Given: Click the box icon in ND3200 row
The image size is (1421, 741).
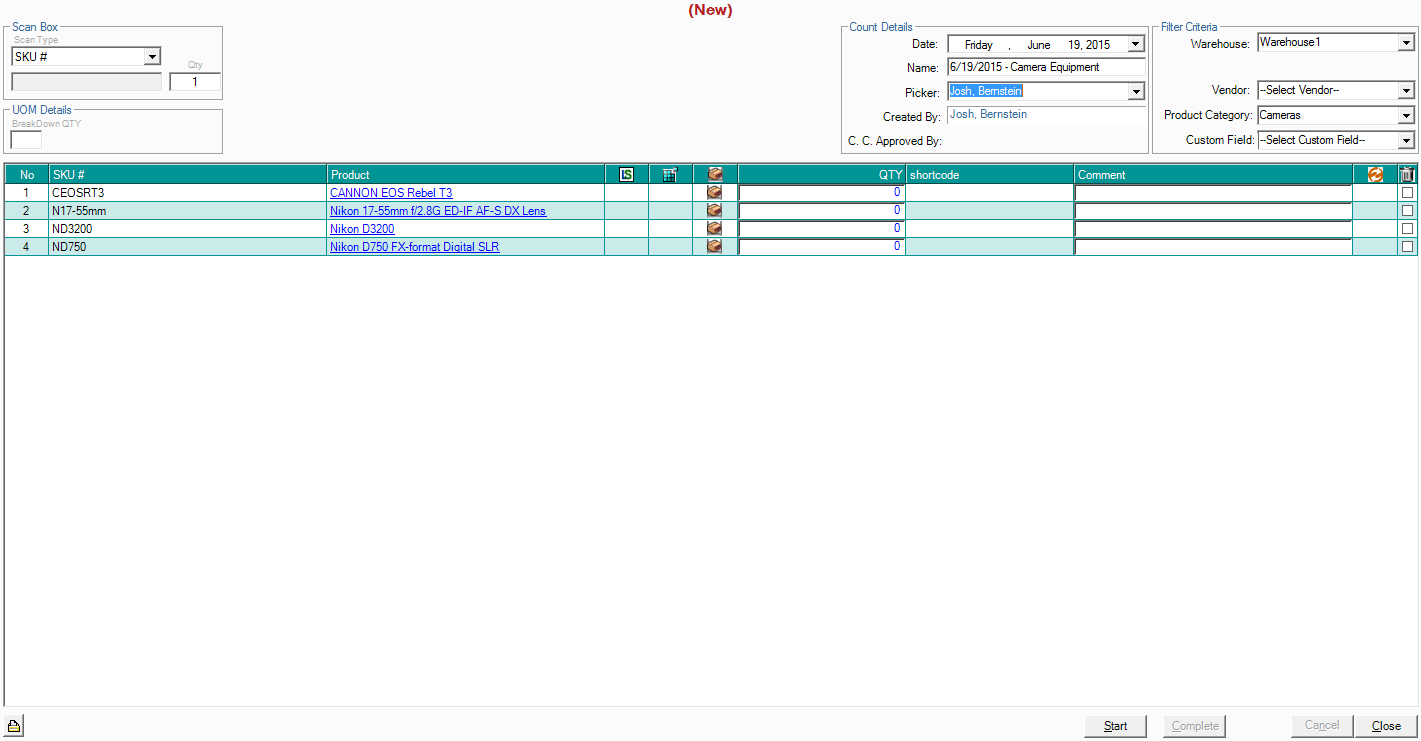Looking at the screenshot, I should click(714, 229).
